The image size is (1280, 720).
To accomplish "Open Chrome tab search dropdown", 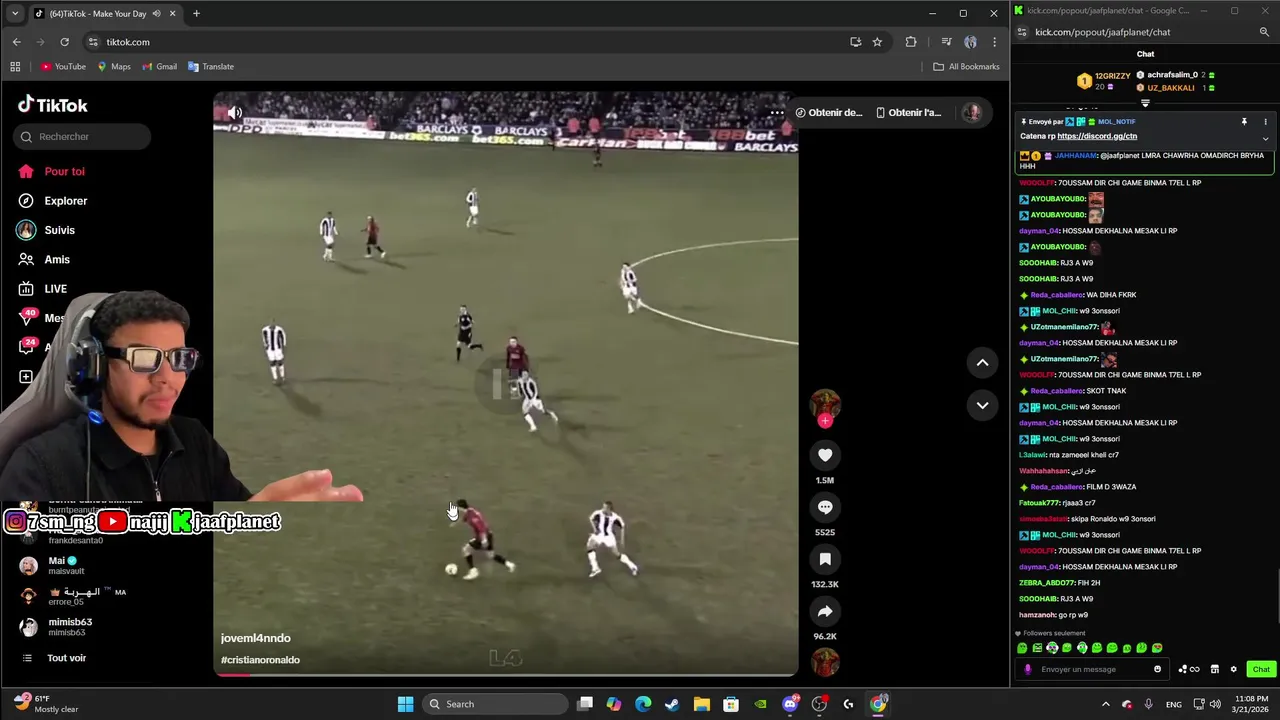I will 14,13.
